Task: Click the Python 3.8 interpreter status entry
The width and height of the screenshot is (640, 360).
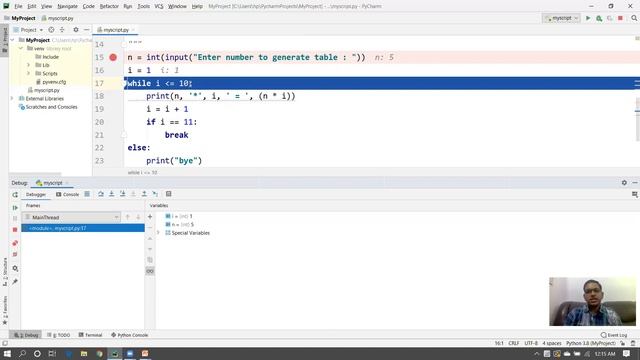Action: coord(590,343)
